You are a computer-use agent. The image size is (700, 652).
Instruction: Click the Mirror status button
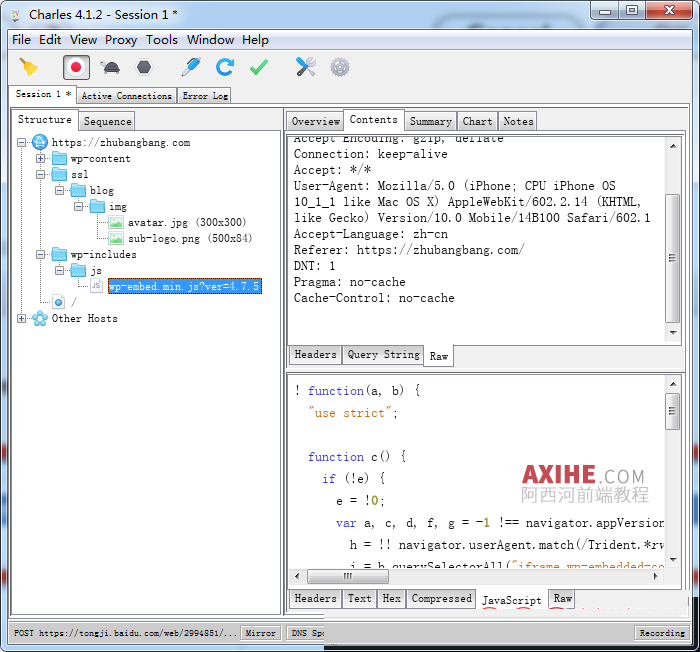260,633
